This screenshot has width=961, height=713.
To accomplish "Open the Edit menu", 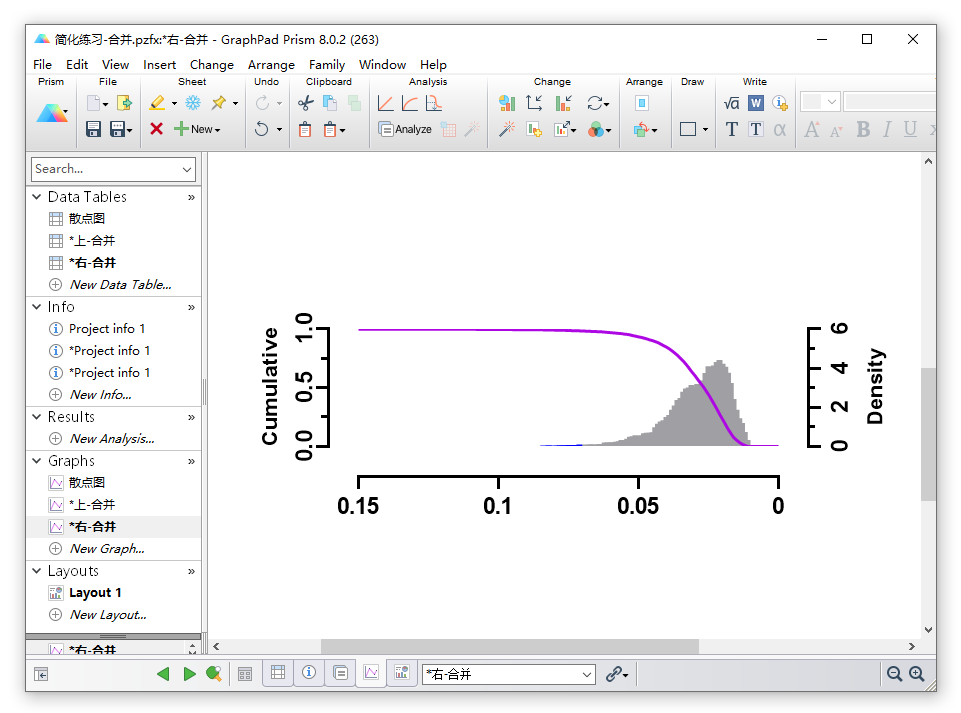I will (77, 64).
